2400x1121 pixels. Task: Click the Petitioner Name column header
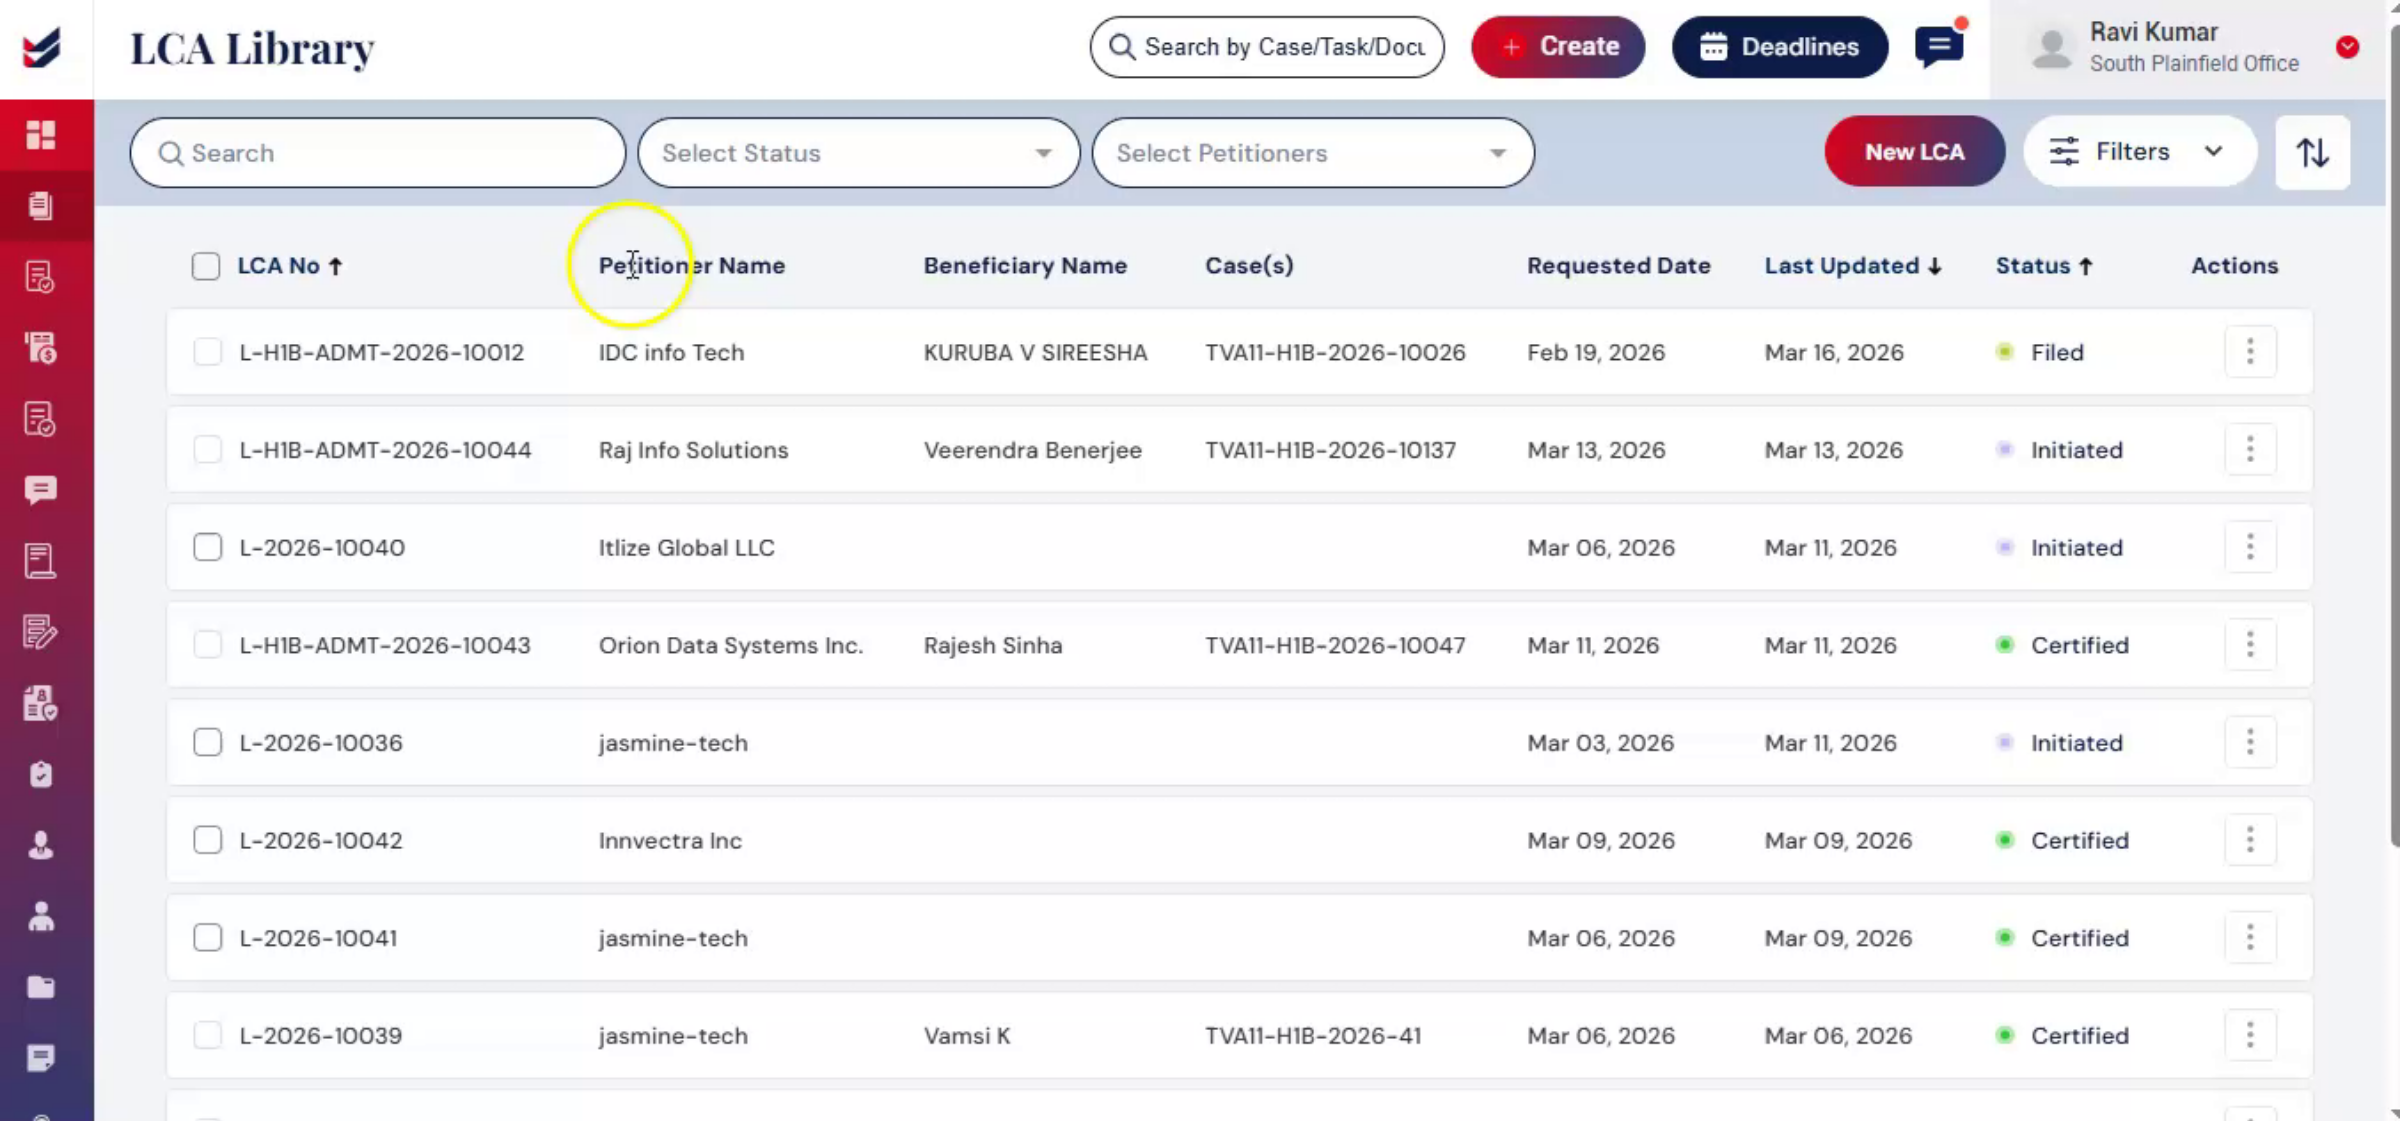[x=692, y=266]
